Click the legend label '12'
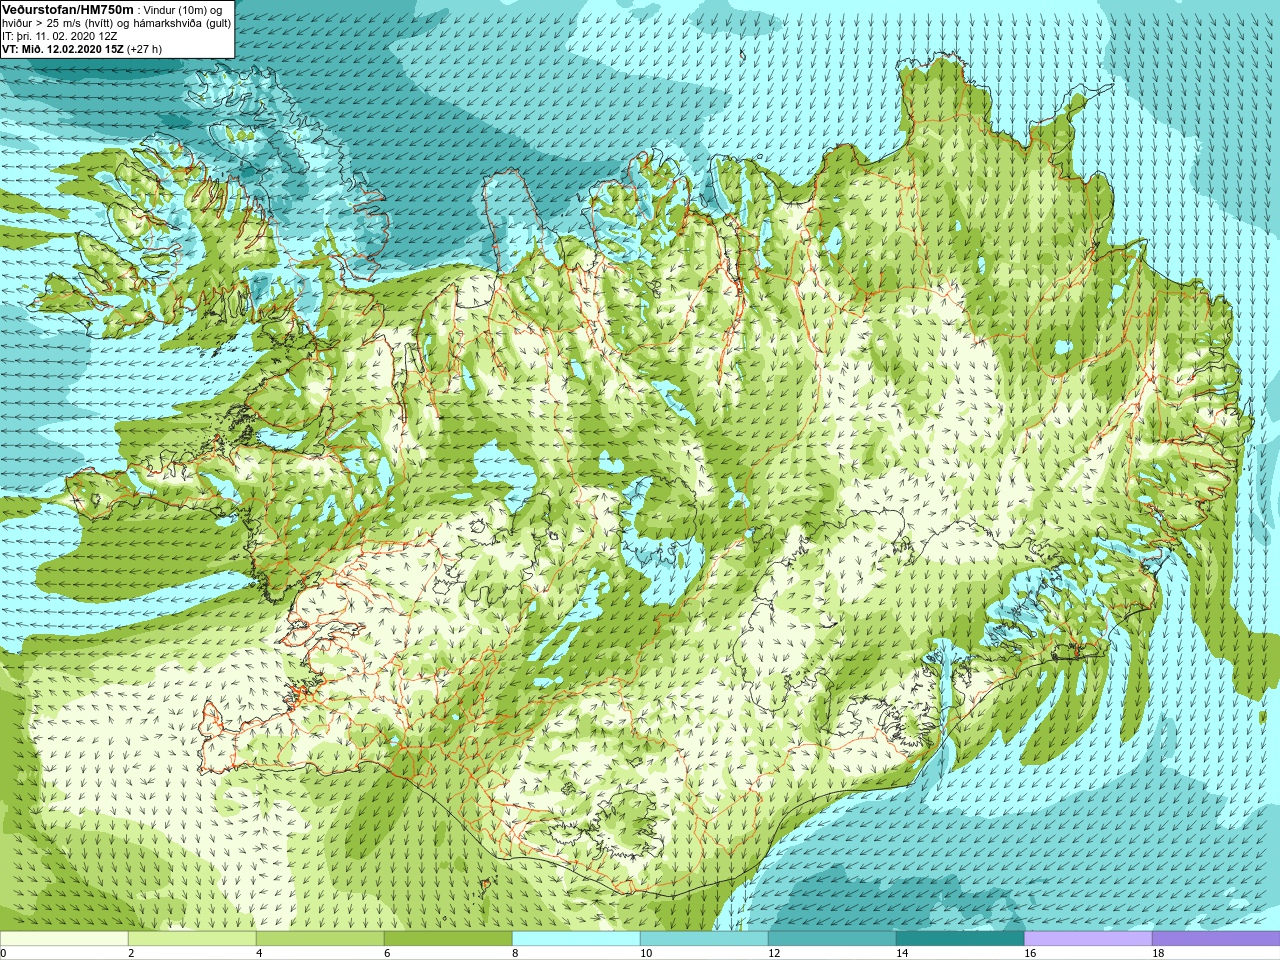 coord(773,953)
